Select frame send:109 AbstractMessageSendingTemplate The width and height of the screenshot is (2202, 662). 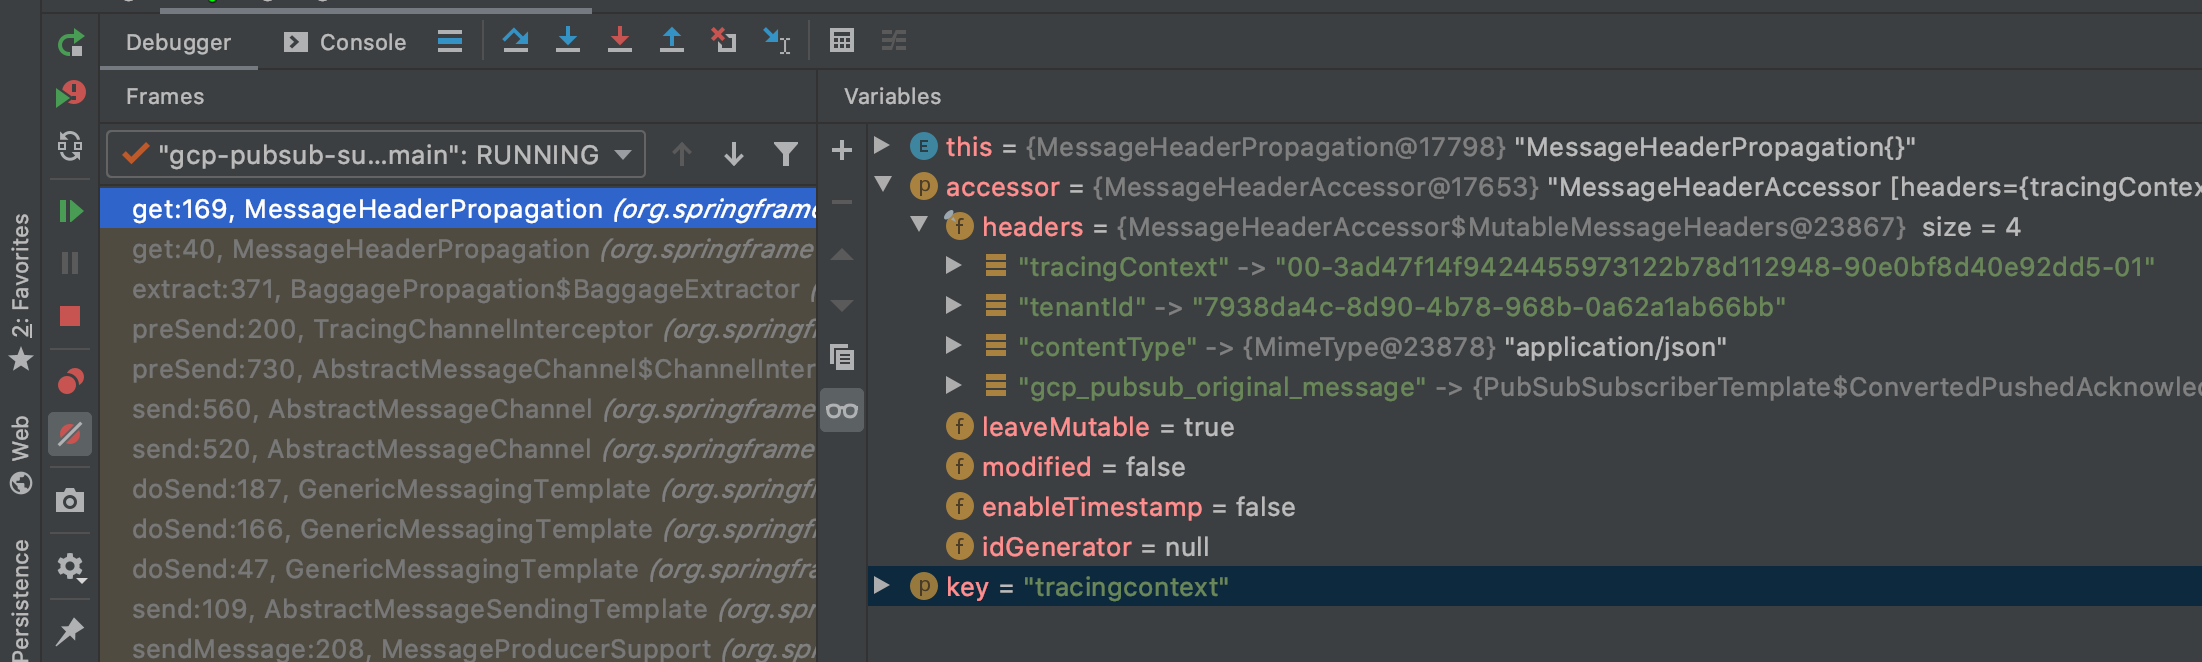tap(458, 609)
